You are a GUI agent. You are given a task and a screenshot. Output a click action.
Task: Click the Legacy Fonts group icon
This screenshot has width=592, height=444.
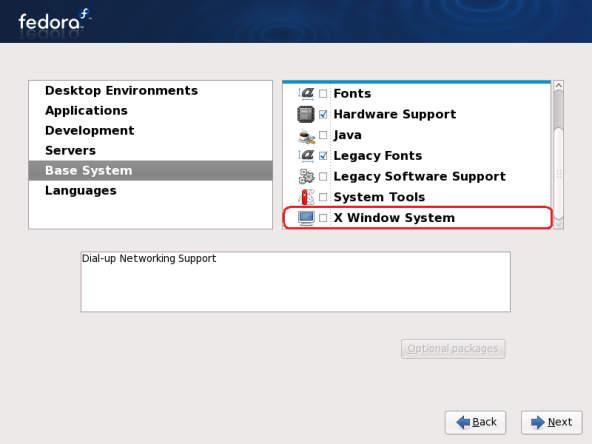[x=306, y=156]
